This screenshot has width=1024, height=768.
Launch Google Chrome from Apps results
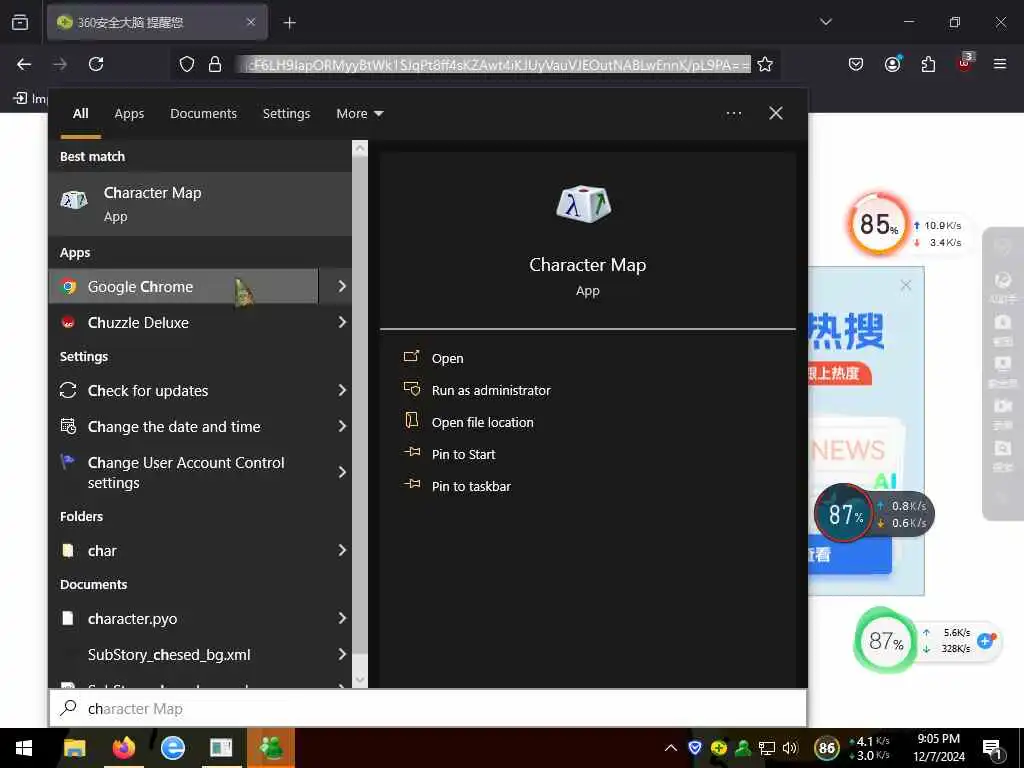[184, 287]
